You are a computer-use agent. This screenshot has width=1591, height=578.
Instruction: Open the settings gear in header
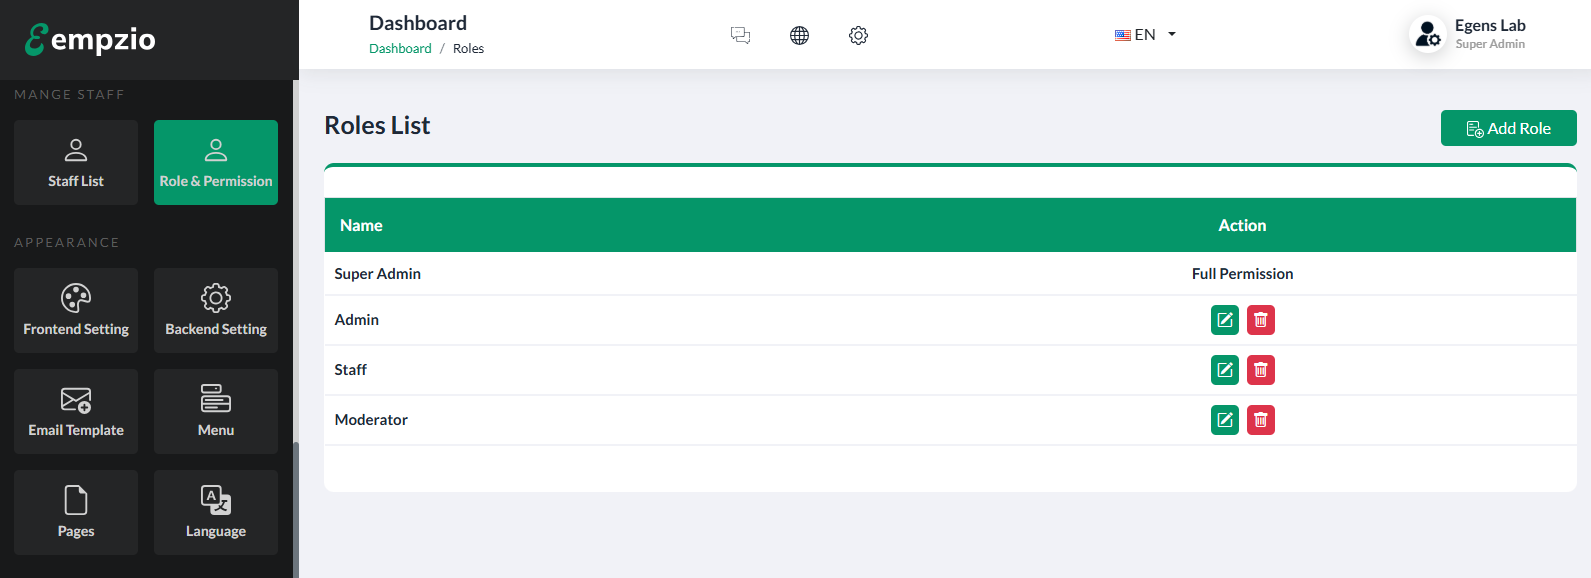tap(858, 35)
